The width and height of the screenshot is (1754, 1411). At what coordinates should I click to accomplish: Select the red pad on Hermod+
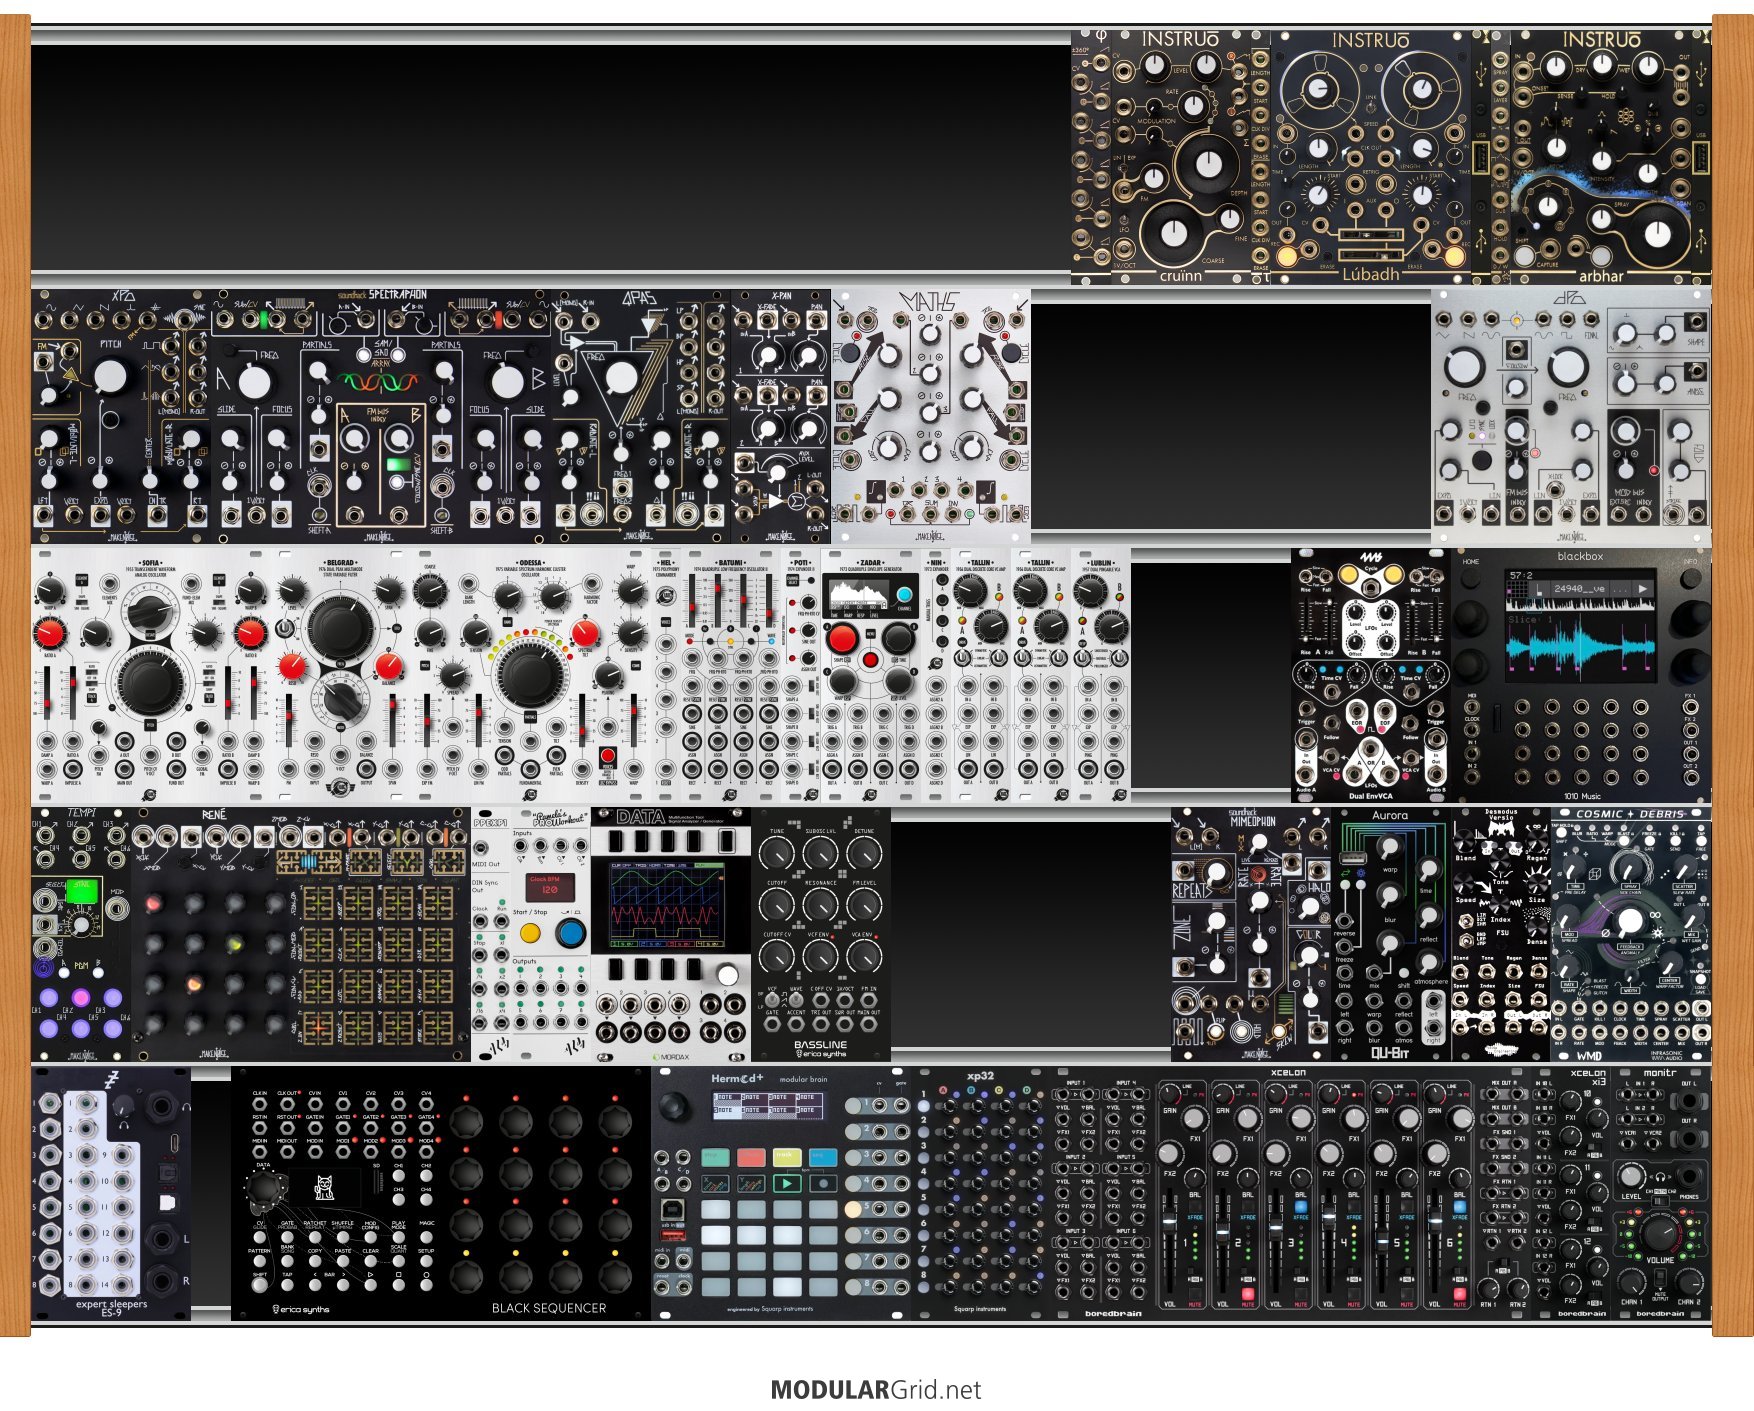[751, 1157]
